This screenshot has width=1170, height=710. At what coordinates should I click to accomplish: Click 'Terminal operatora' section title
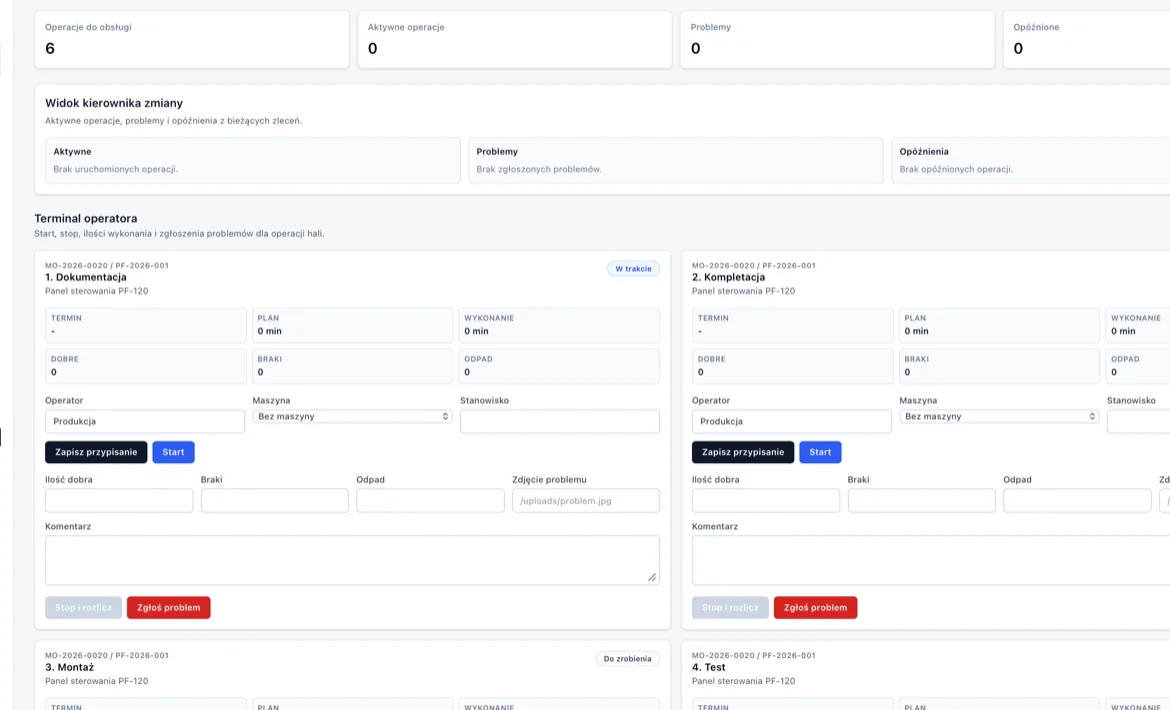pyautogui.click(x=86, y=219)
